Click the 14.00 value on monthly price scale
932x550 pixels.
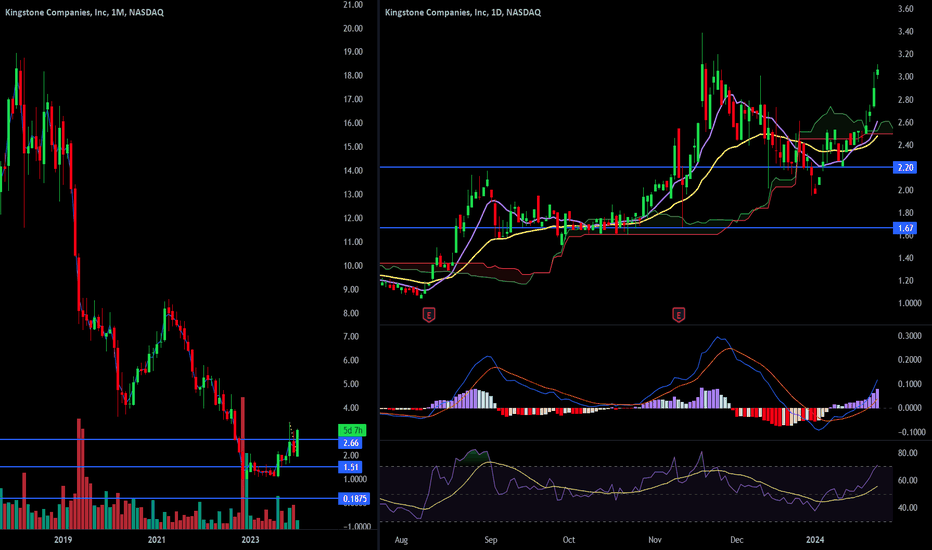coord(353,171)
